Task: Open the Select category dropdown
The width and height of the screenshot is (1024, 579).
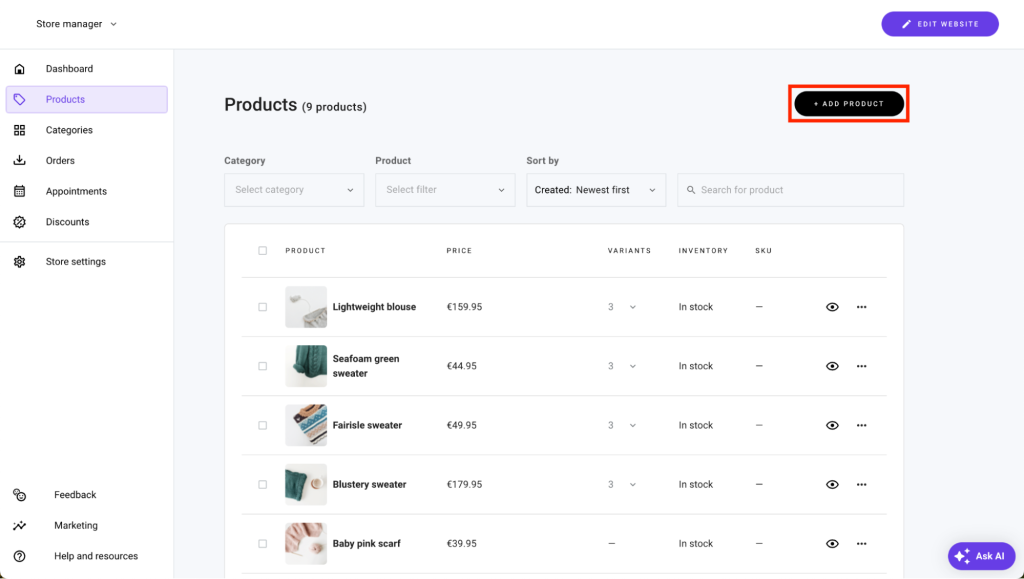Action: coord(293,190)
